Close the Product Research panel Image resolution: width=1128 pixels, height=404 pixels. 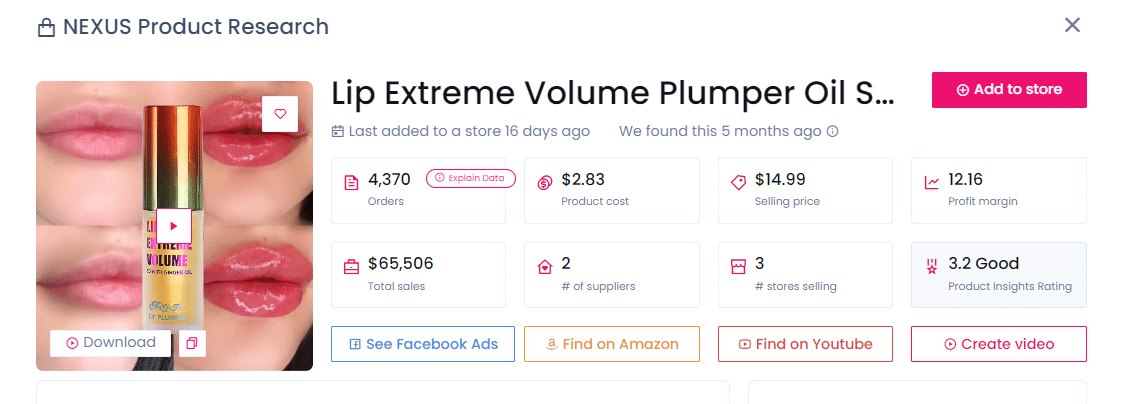point(1072,25)
